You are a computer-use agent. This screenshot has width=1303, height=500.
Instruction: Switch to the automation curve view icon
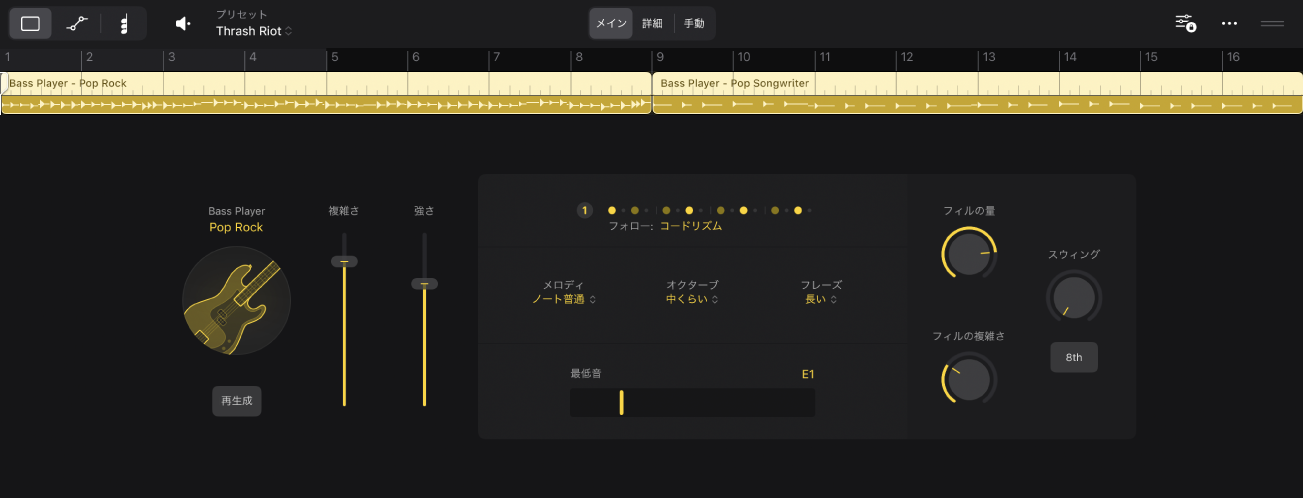(77, 23)
